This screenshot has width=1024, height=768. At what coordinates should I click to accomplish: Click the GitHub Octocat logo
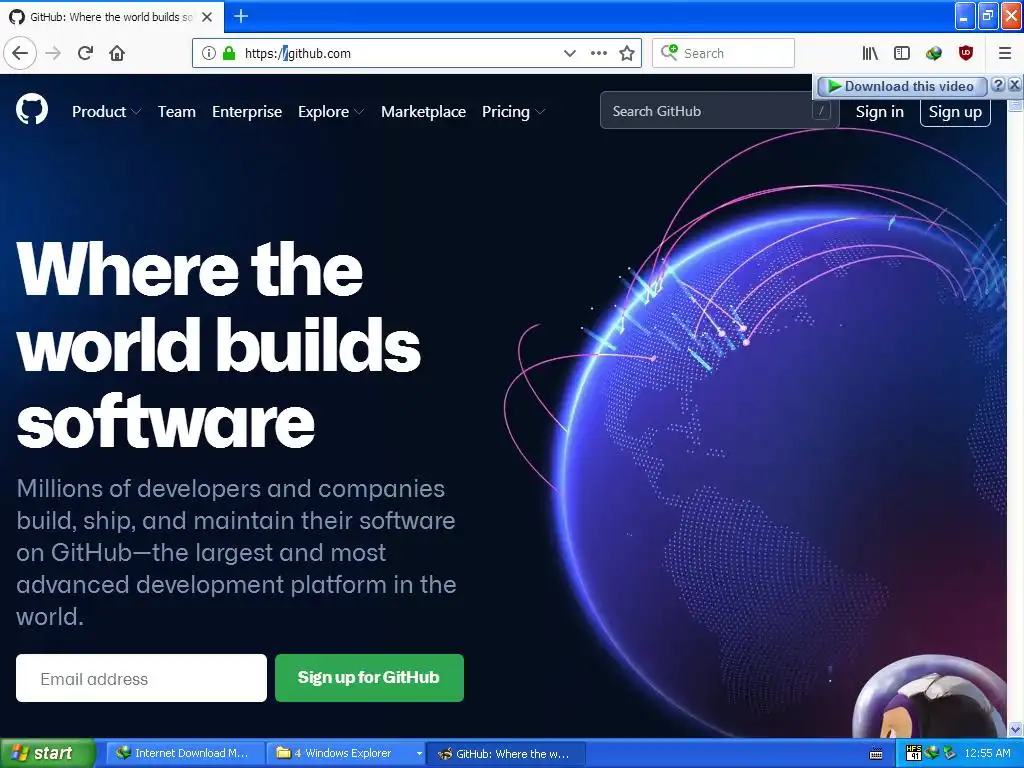coord(32,109)
